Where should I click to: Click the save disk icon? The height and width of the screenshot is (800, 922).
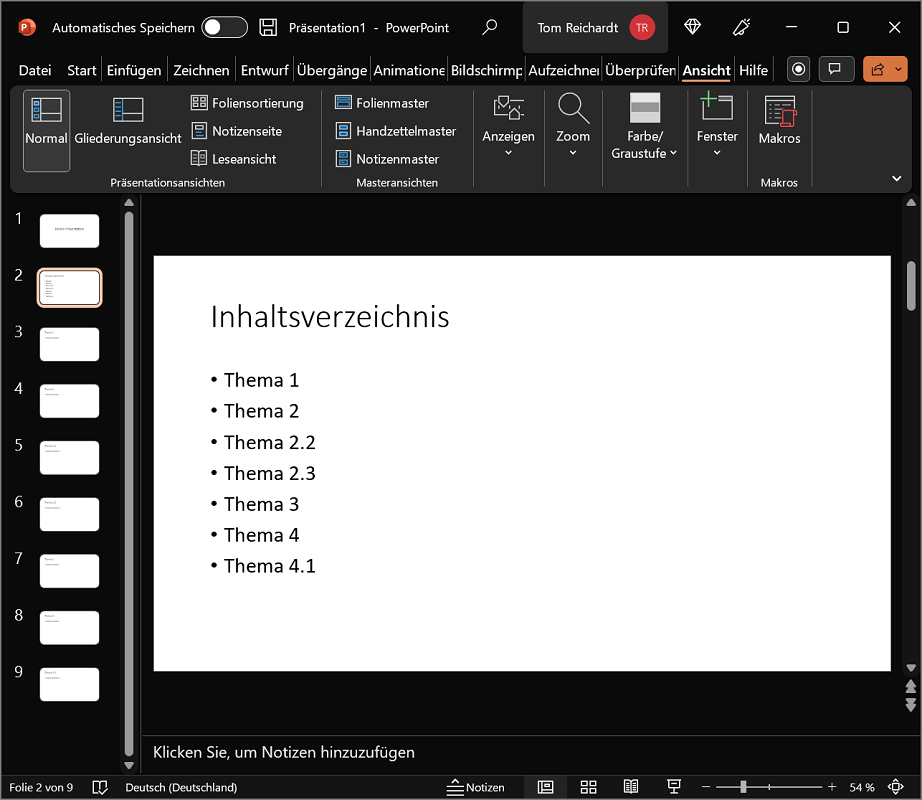tap(268, 27)
